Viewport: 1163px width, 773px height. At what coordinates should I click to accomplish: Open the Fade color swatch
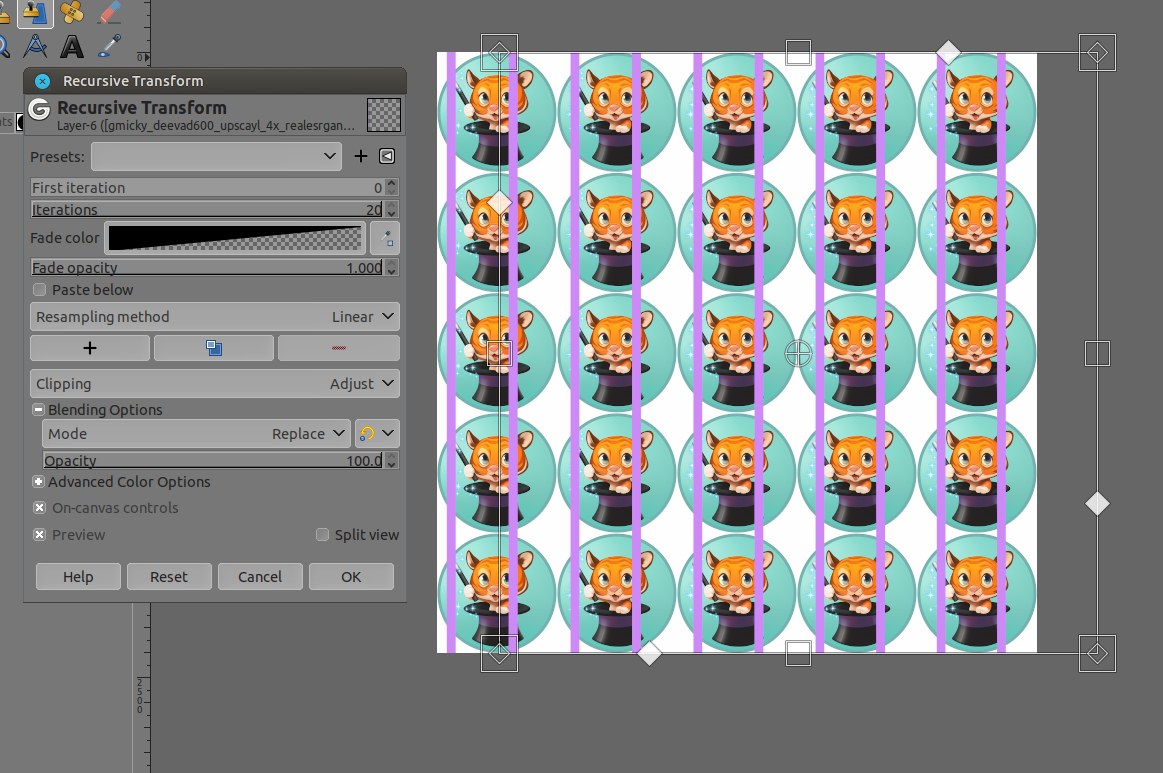click(x=236, y=238)
